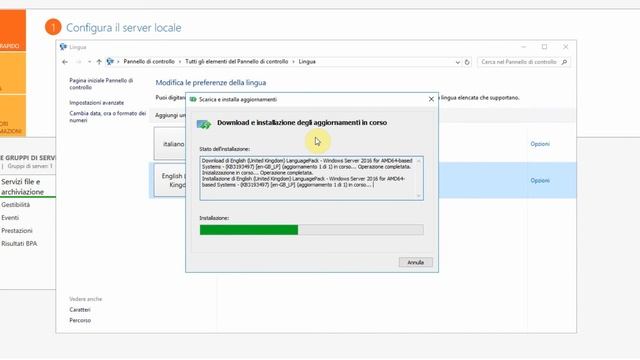640x360 pixels.
Task: Open Eventi in Server Manager tile
Action: point(10,218)
